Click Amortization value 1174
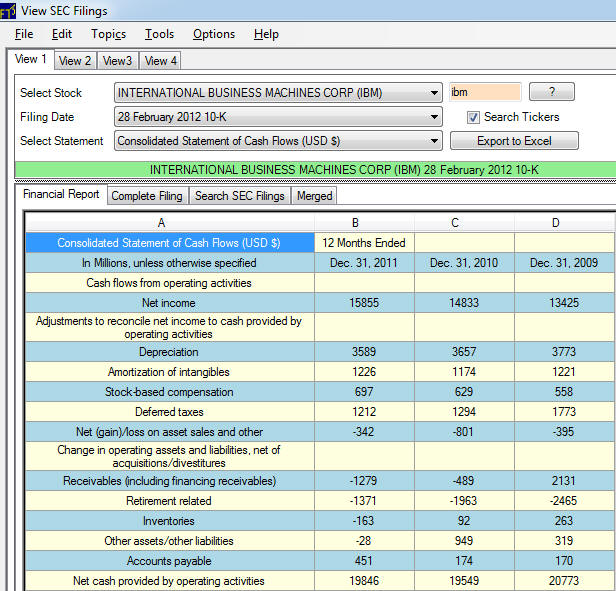 tap(464, 372)
